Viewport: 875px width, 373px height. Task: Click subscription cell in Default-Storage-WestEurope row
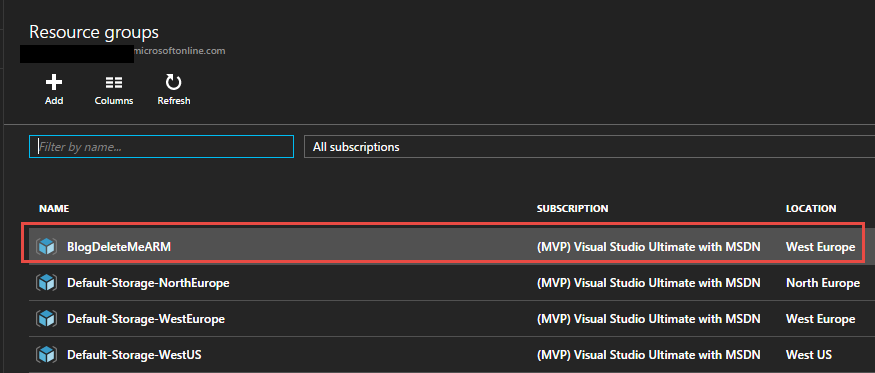(648, 319)
